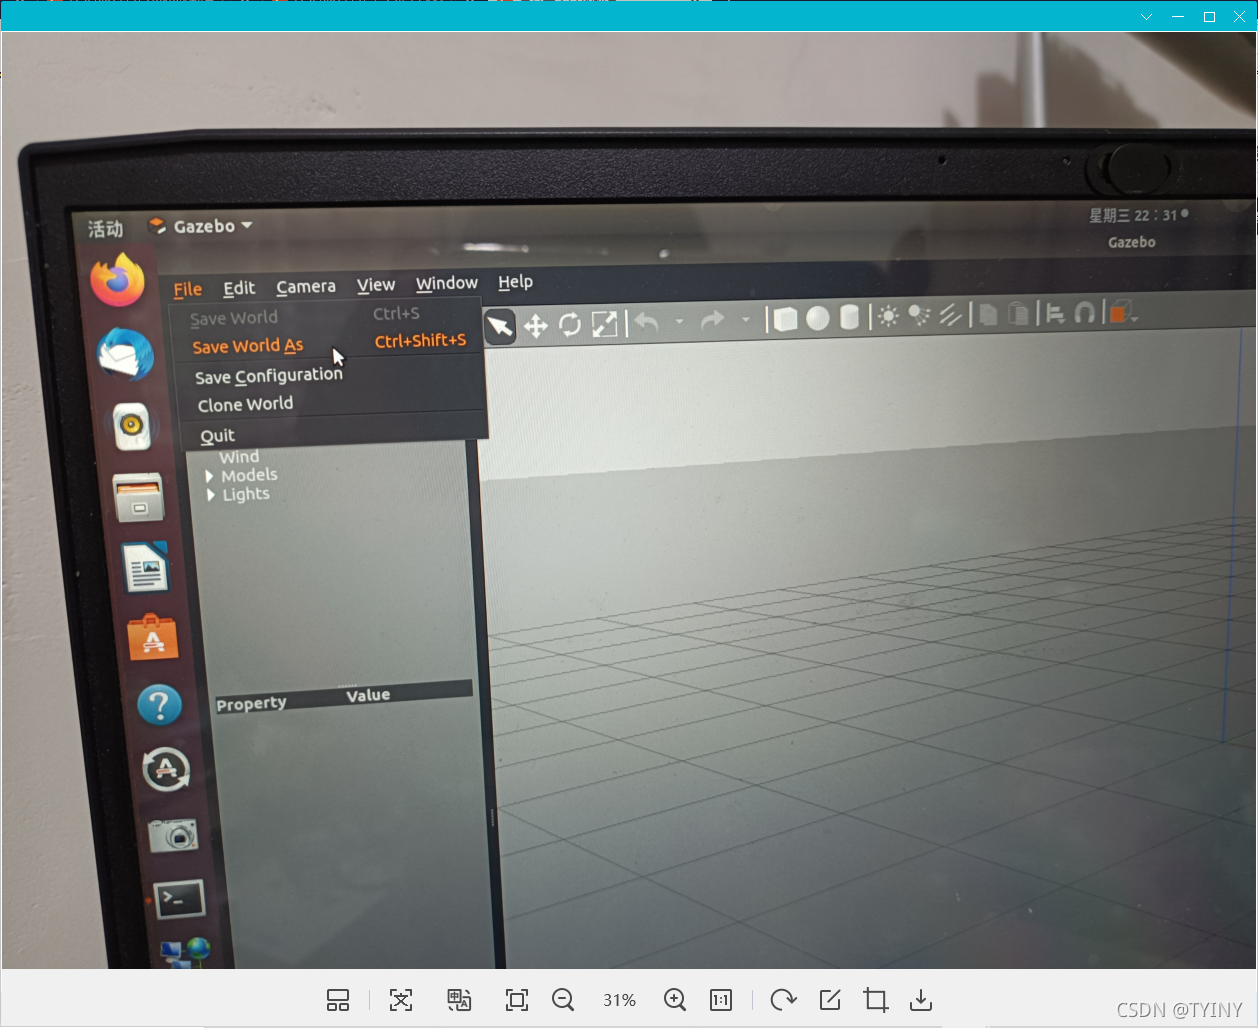The height and width of the screenshot is (1028, 1258).
Task: Click the crop tool icon
Action: coord(876,1000)
